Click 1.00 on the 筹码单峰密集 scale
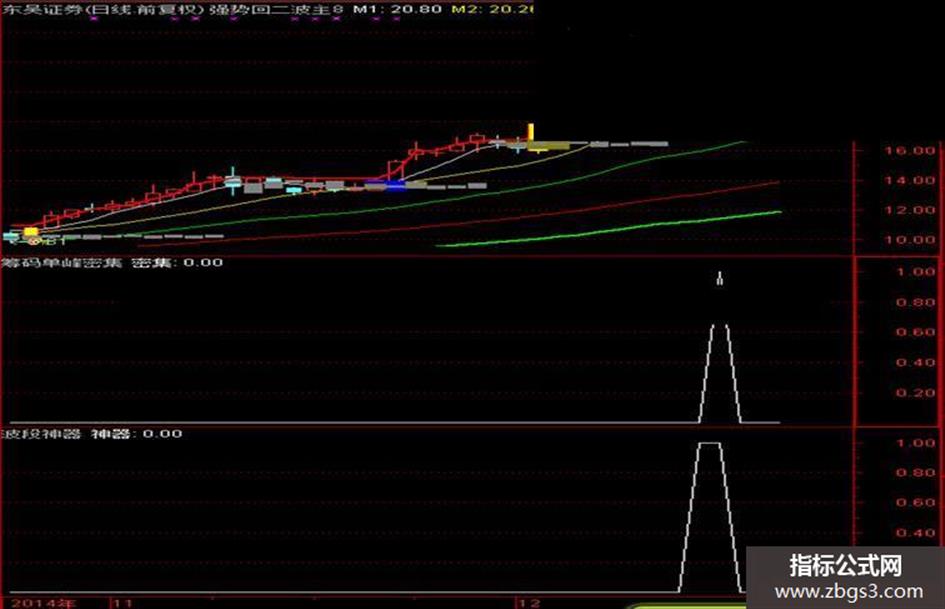 (915, 272)
